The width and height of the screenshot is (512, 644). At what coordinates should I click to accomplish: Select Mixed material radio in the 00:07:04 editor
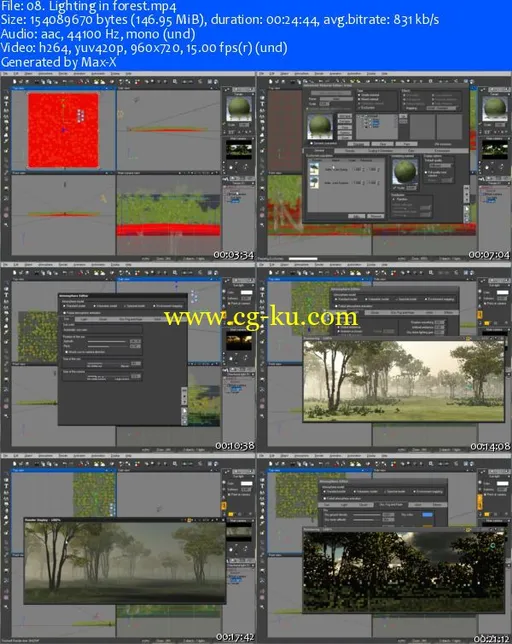(x=368, y=99)
